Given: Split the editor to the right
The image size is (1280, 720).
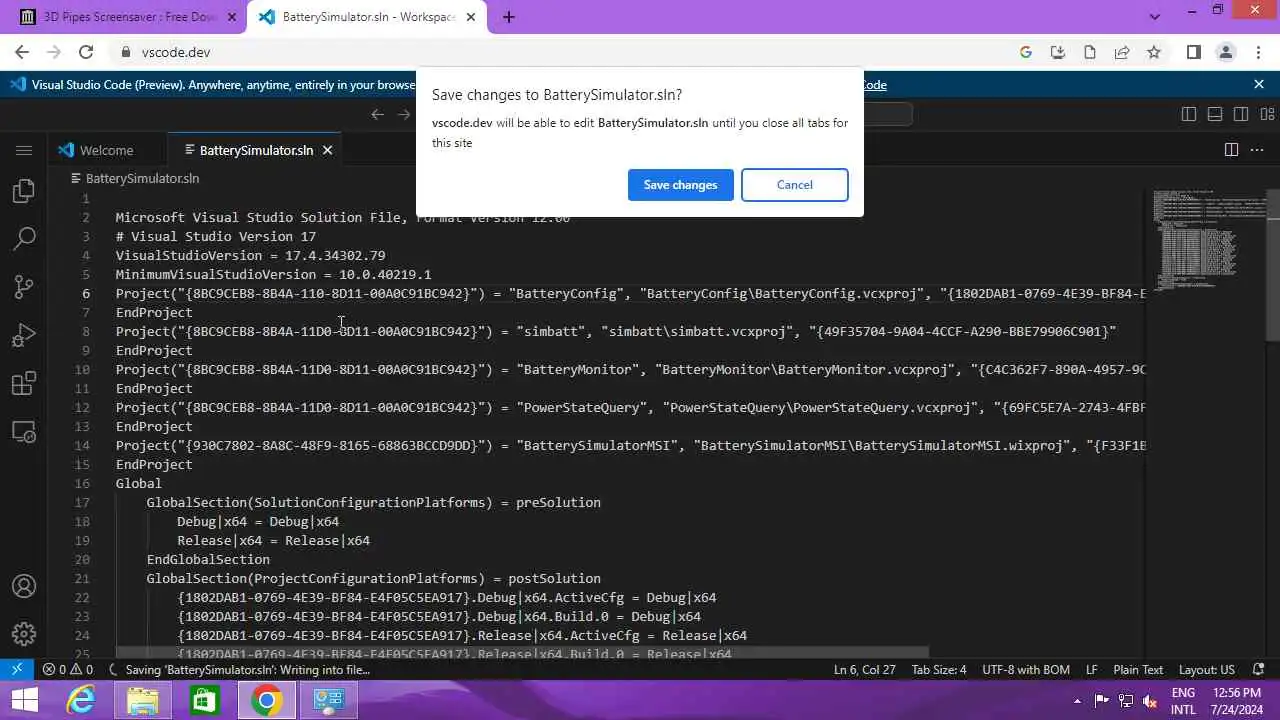Looking at the screenshot, I should (1231, 150).
